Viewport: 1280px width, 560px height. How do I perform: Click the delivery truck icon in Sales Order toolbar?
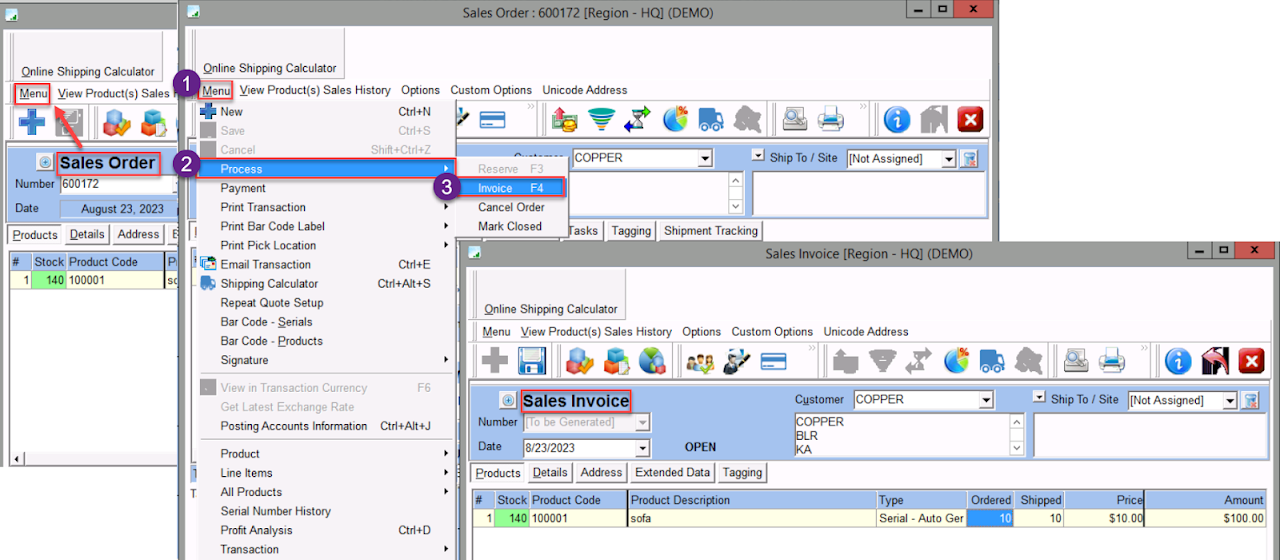(711, 120)
